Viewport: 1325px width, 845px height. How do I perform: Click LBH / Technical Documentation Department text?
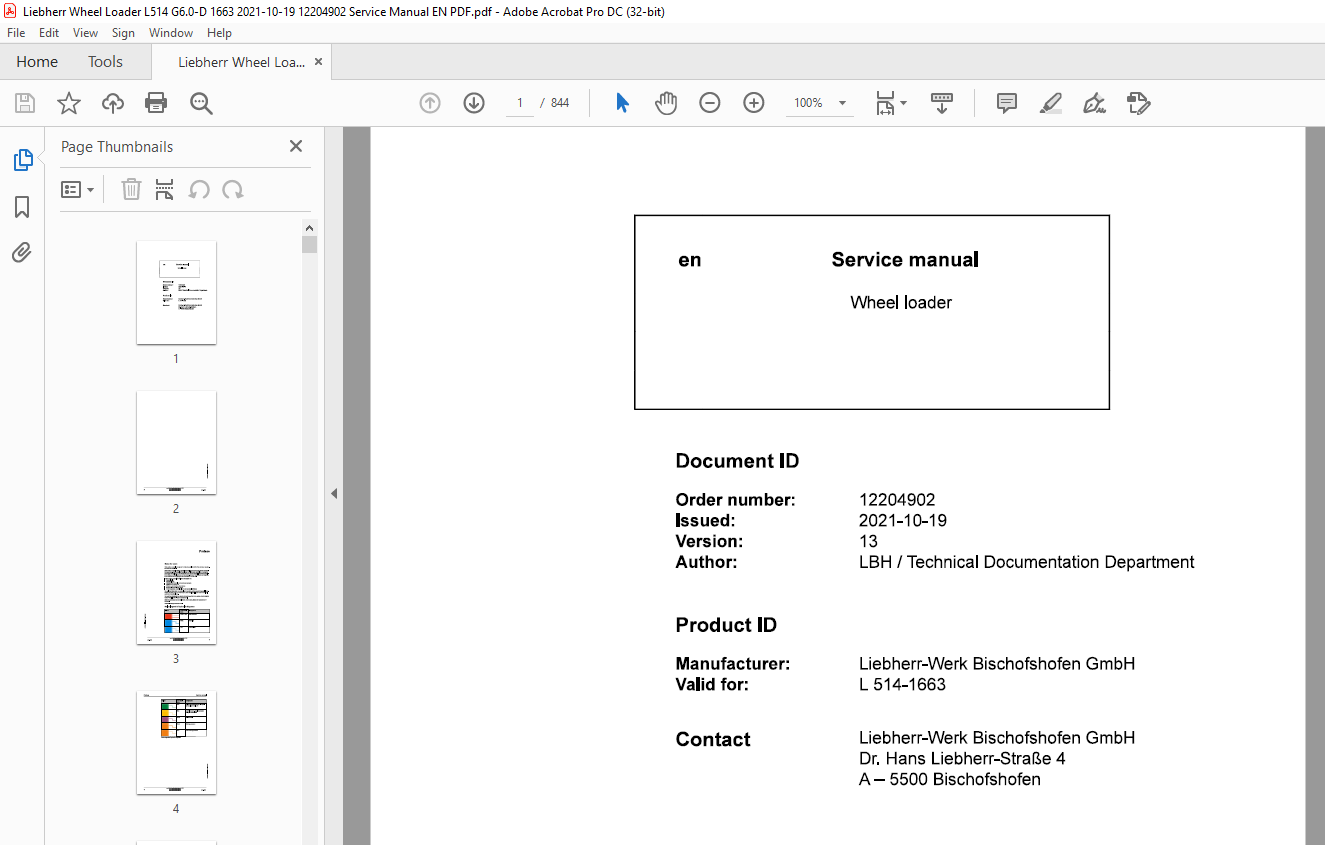point(1026,562)
